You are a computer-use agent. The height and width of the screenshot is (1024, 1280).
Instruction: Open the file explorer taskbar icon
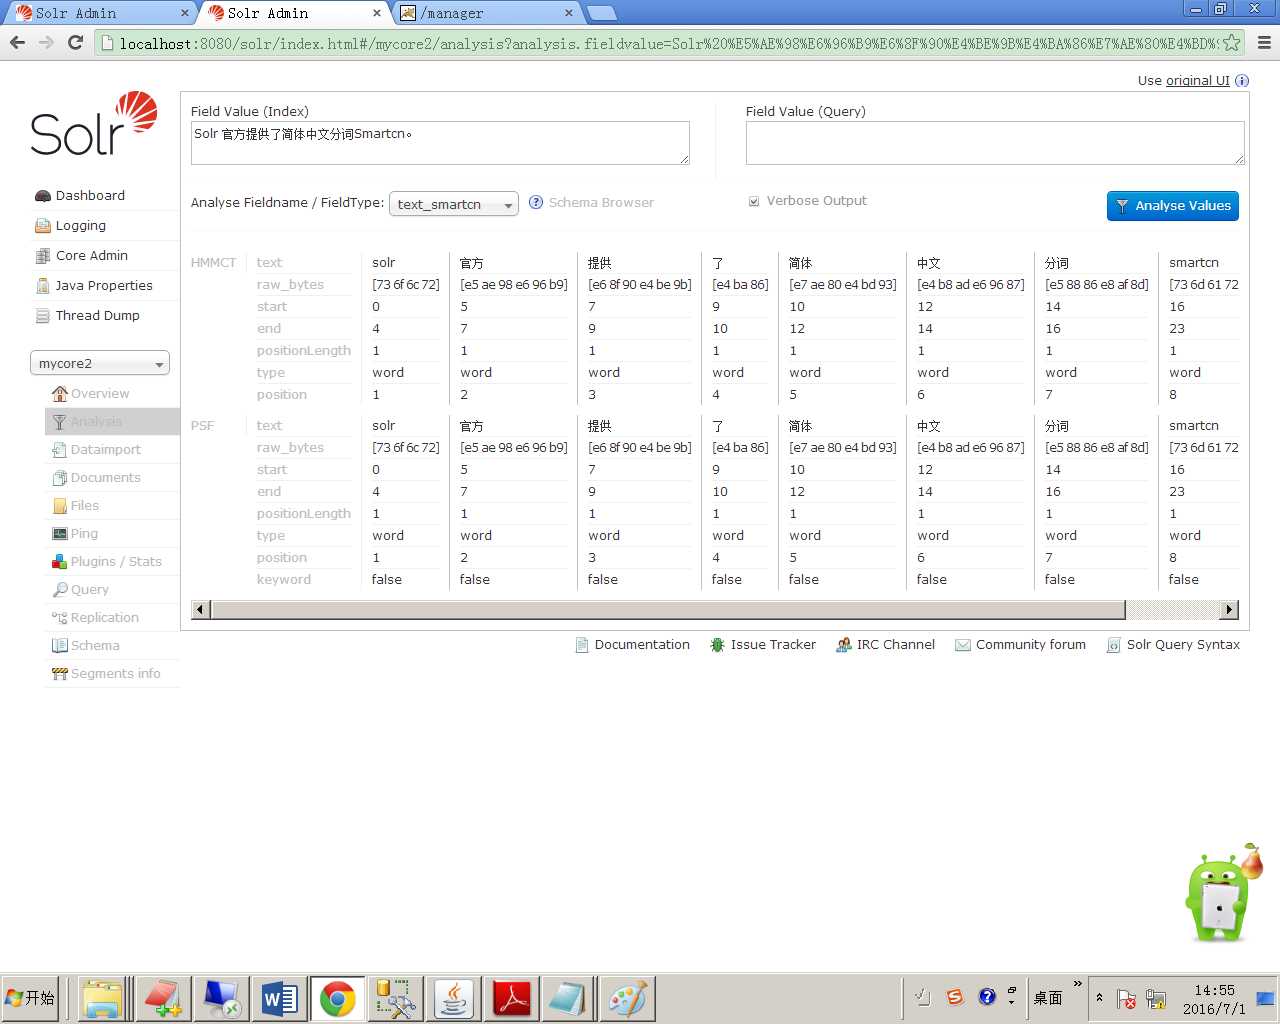pos(102,999)
